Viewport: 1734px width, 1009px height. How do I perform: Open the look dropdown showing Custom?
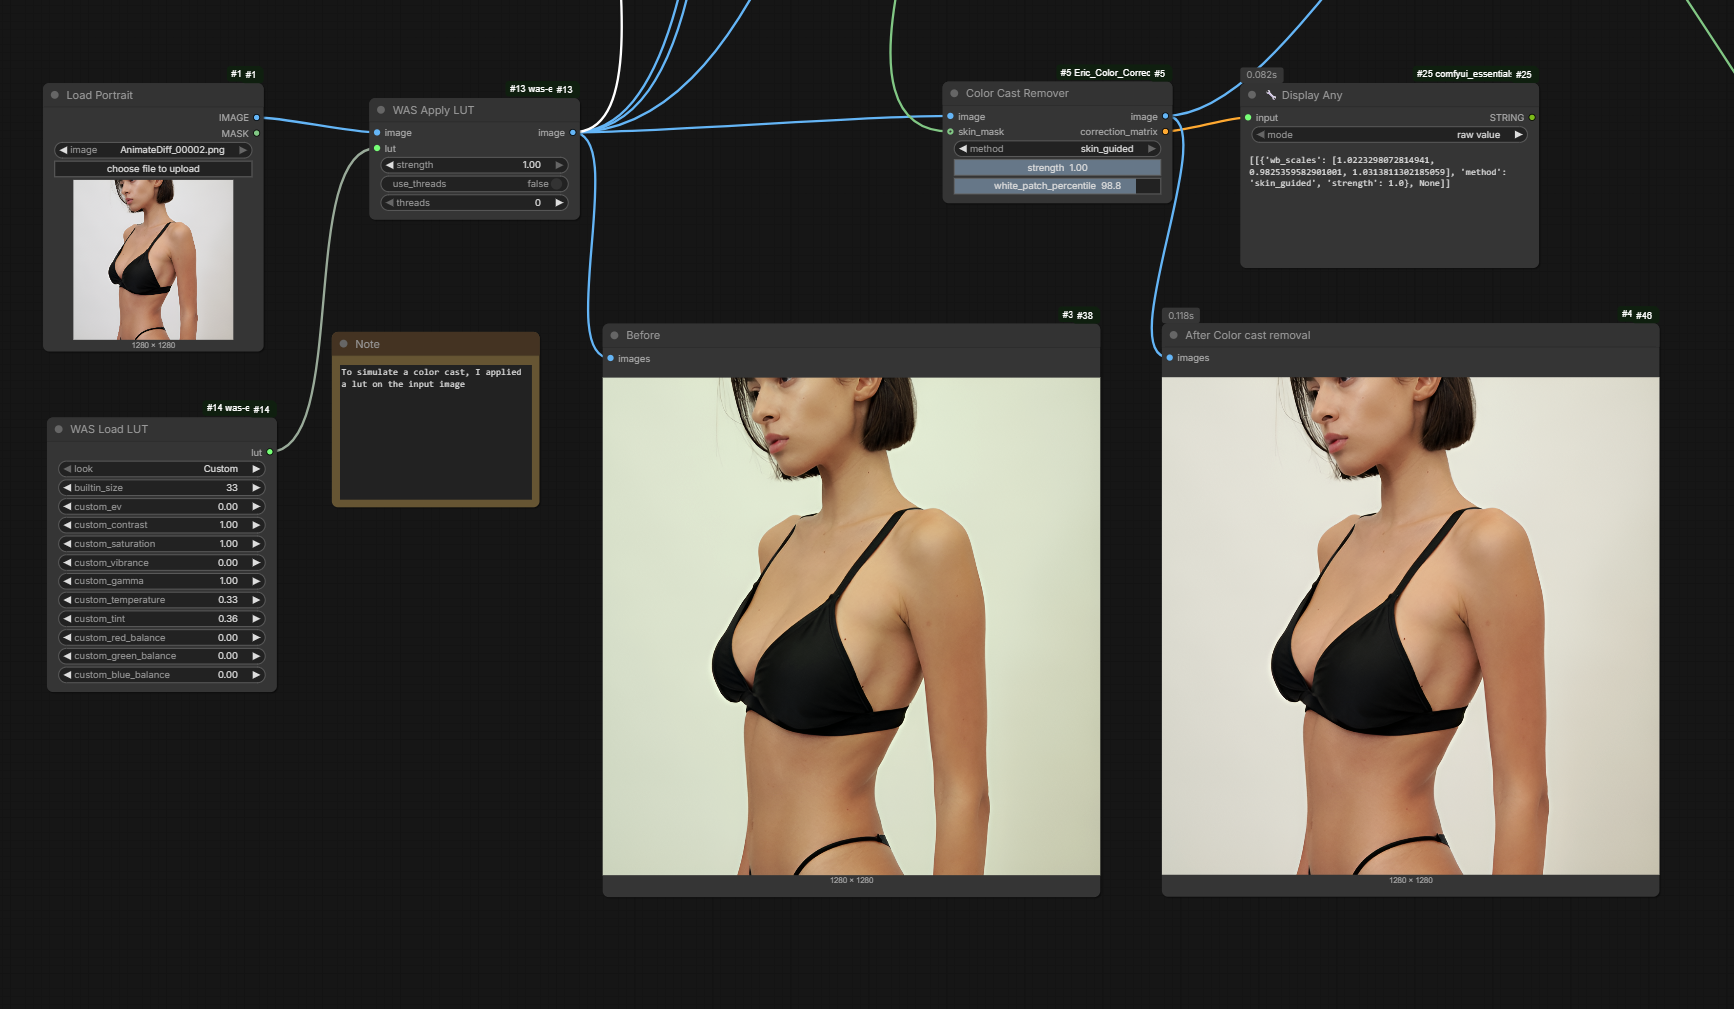161,469
